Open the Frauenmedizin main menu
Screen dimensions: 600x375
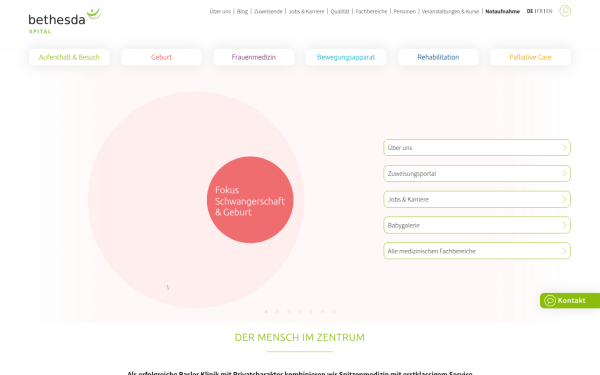point(254,57)
